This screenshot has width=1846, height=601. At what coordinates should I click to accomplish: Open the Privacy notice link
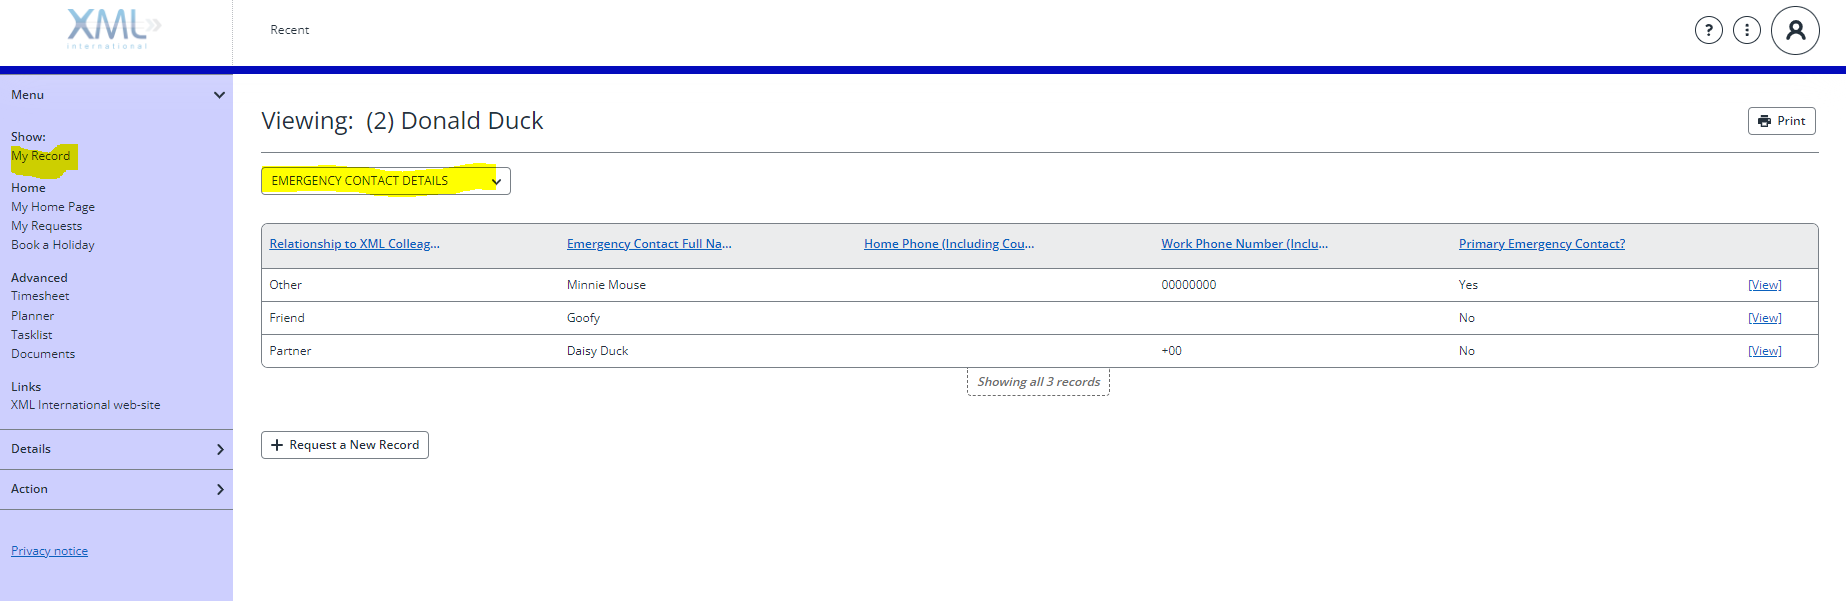[x=49, y=551]
